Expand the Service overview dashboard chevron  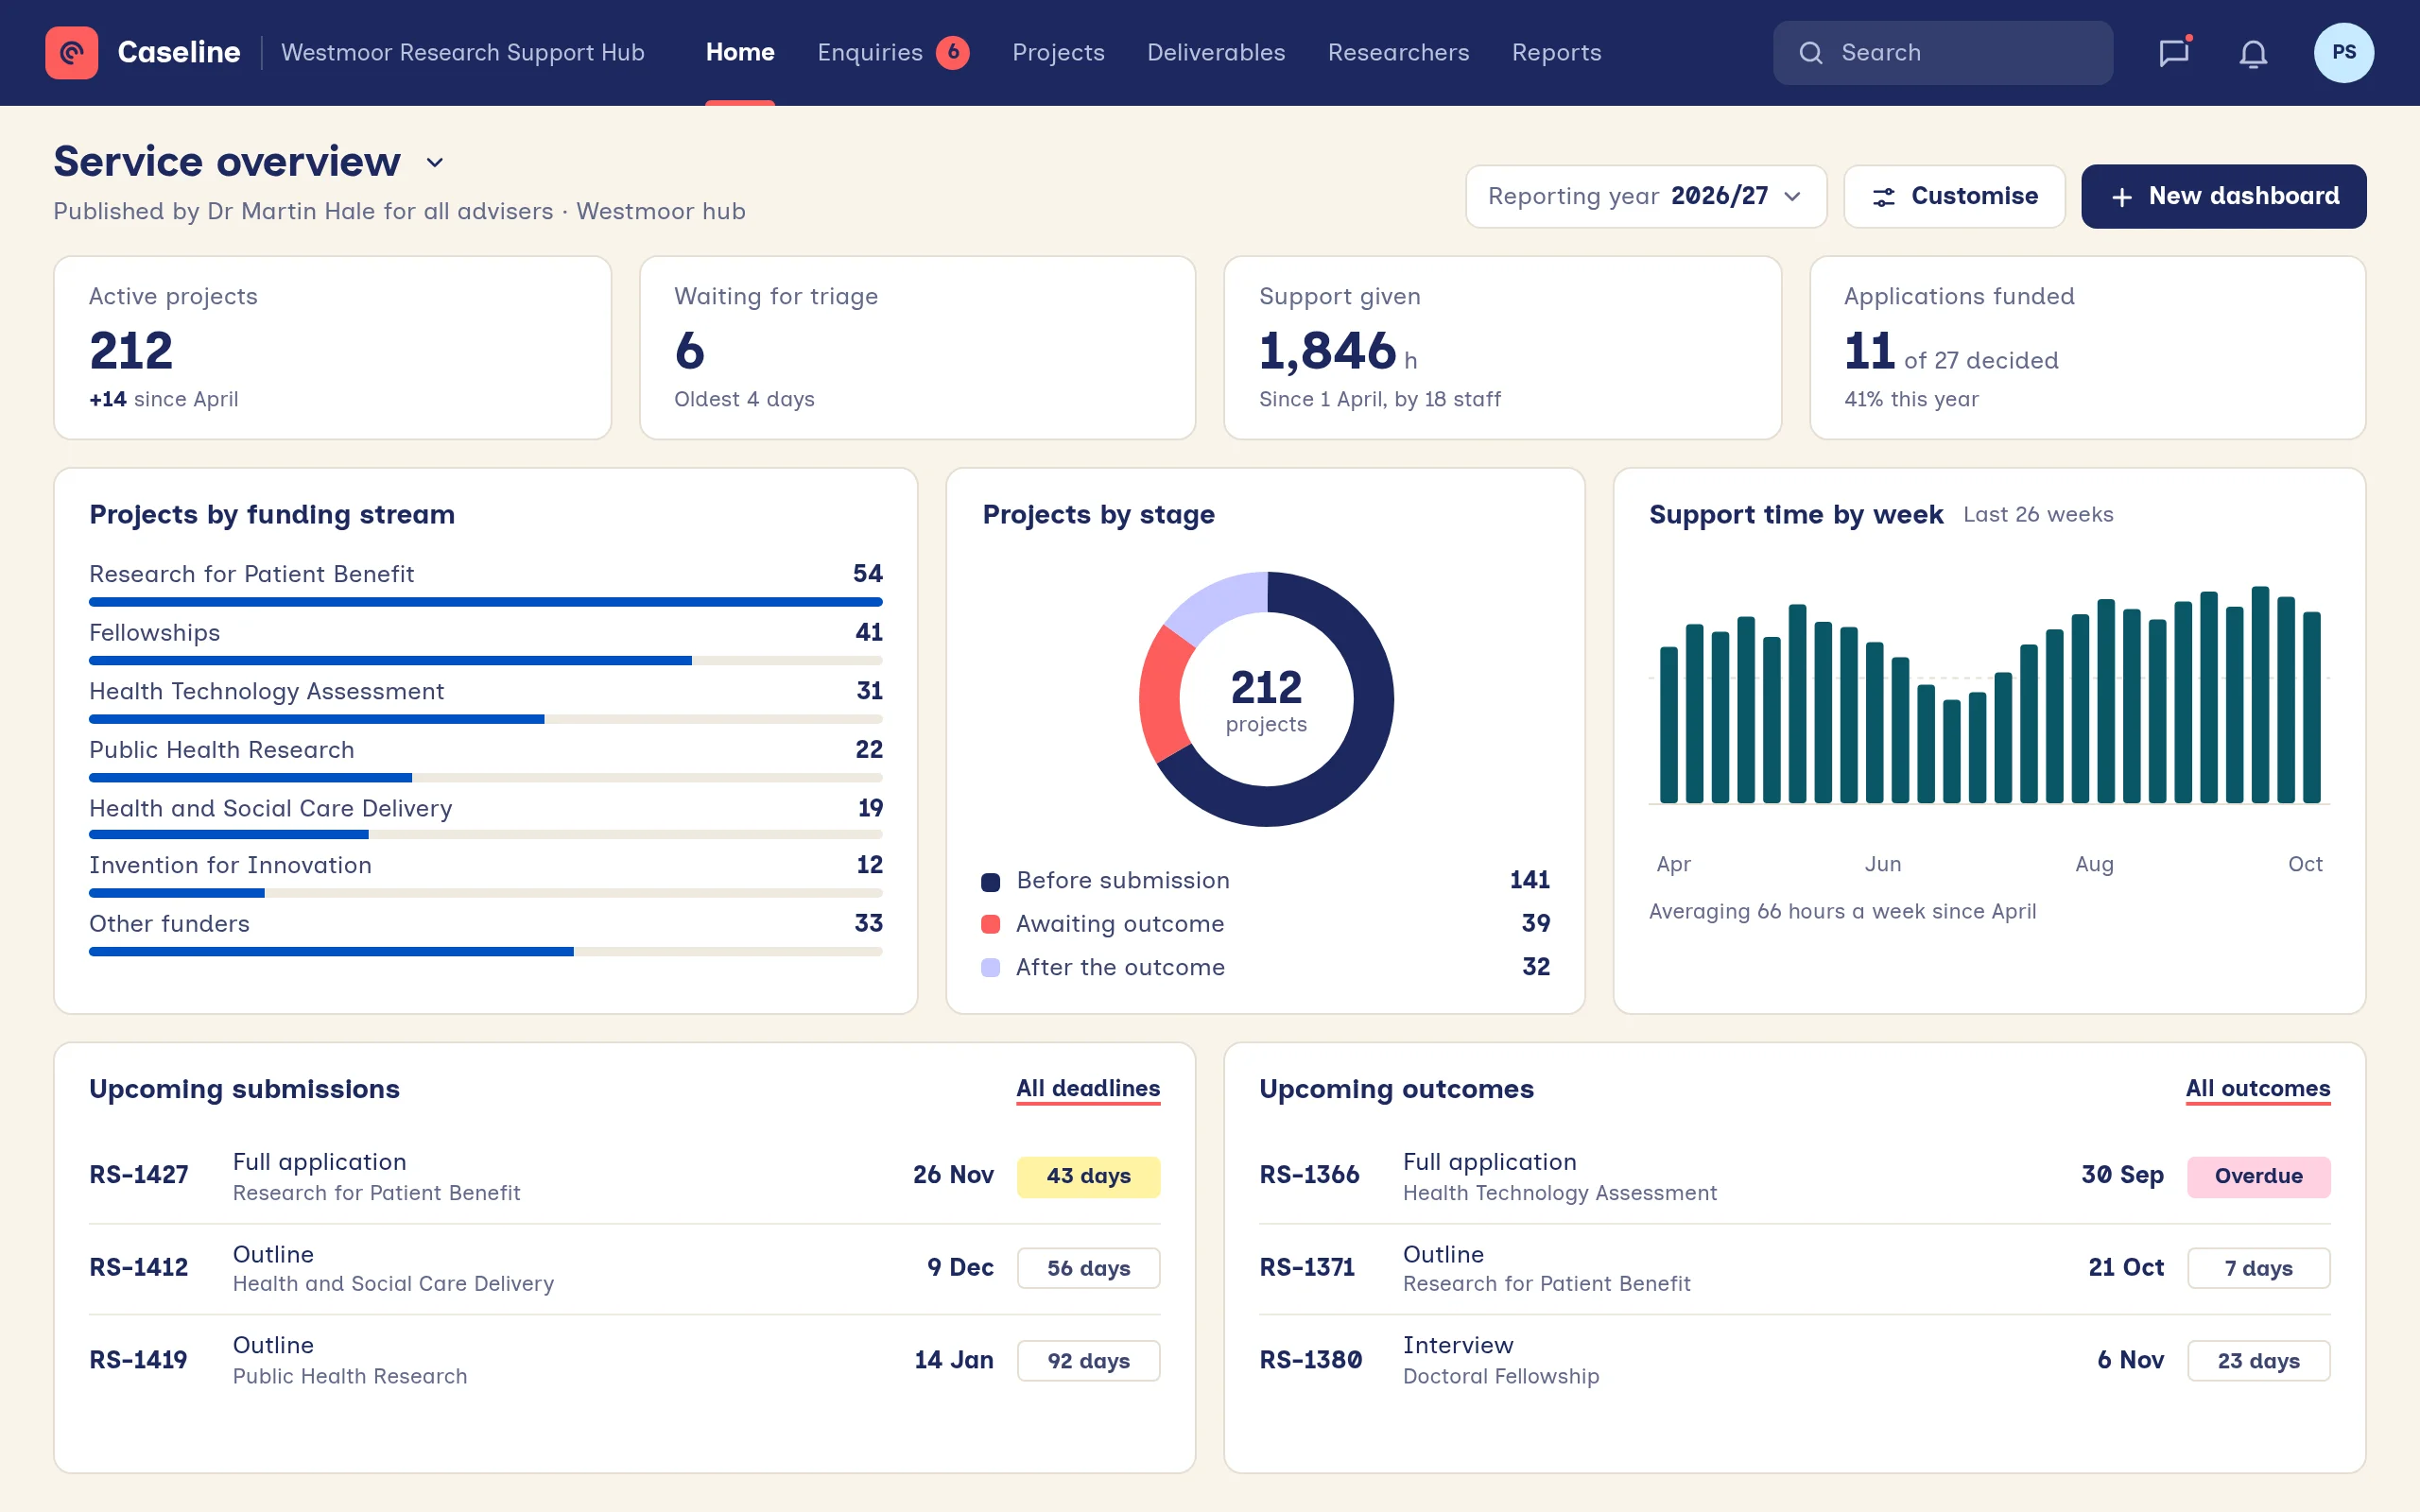click(x=435, y=162)
